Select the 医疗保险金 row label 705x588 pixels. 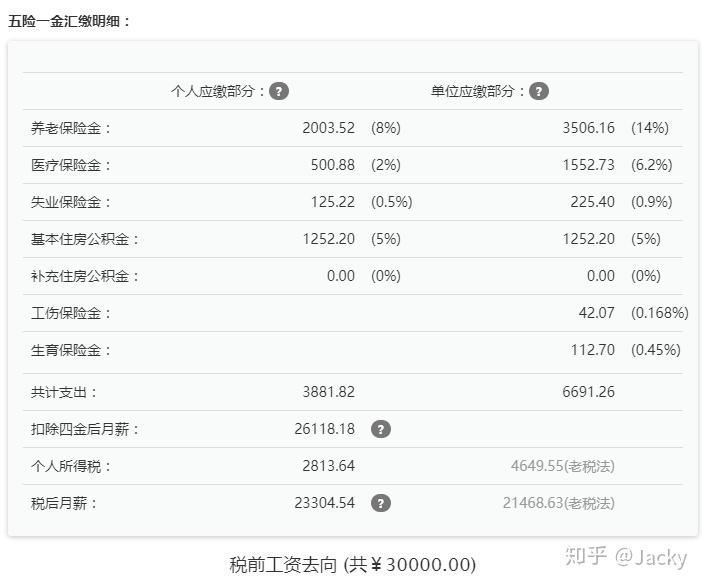tap(71, 165)
